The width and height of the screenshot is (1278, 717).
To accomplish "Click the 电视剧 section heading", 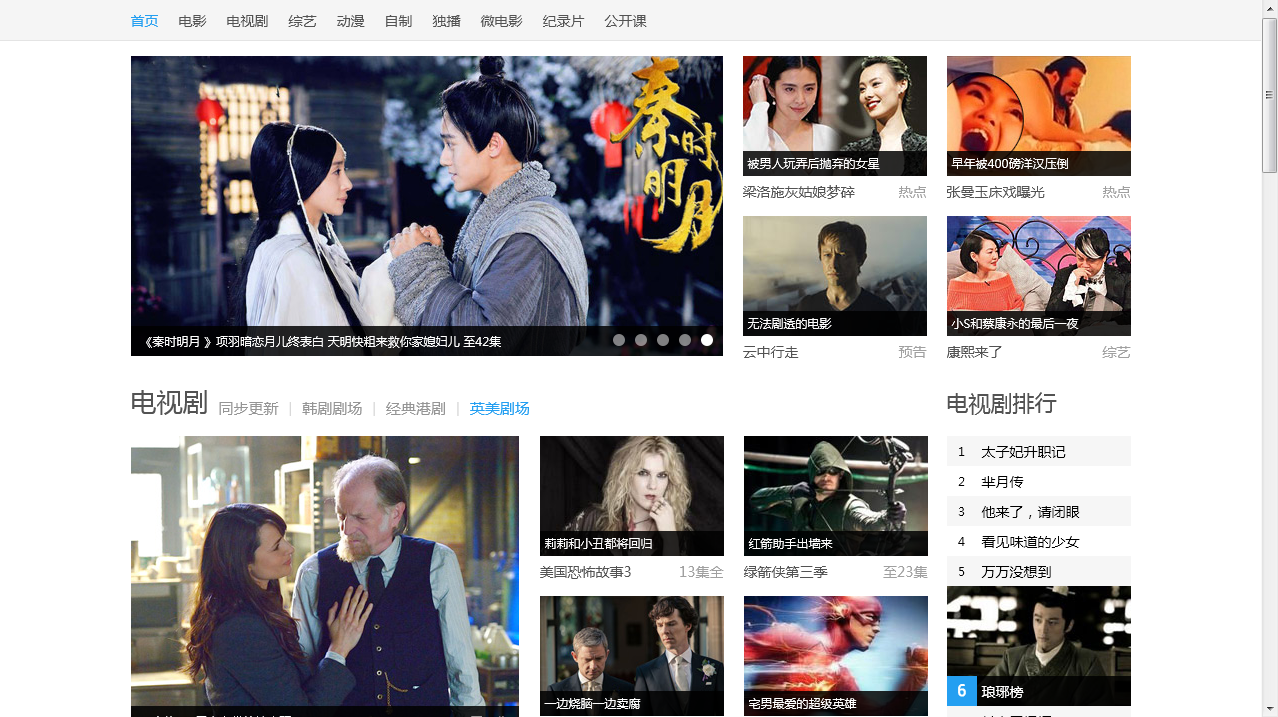I will coord(169,403).
